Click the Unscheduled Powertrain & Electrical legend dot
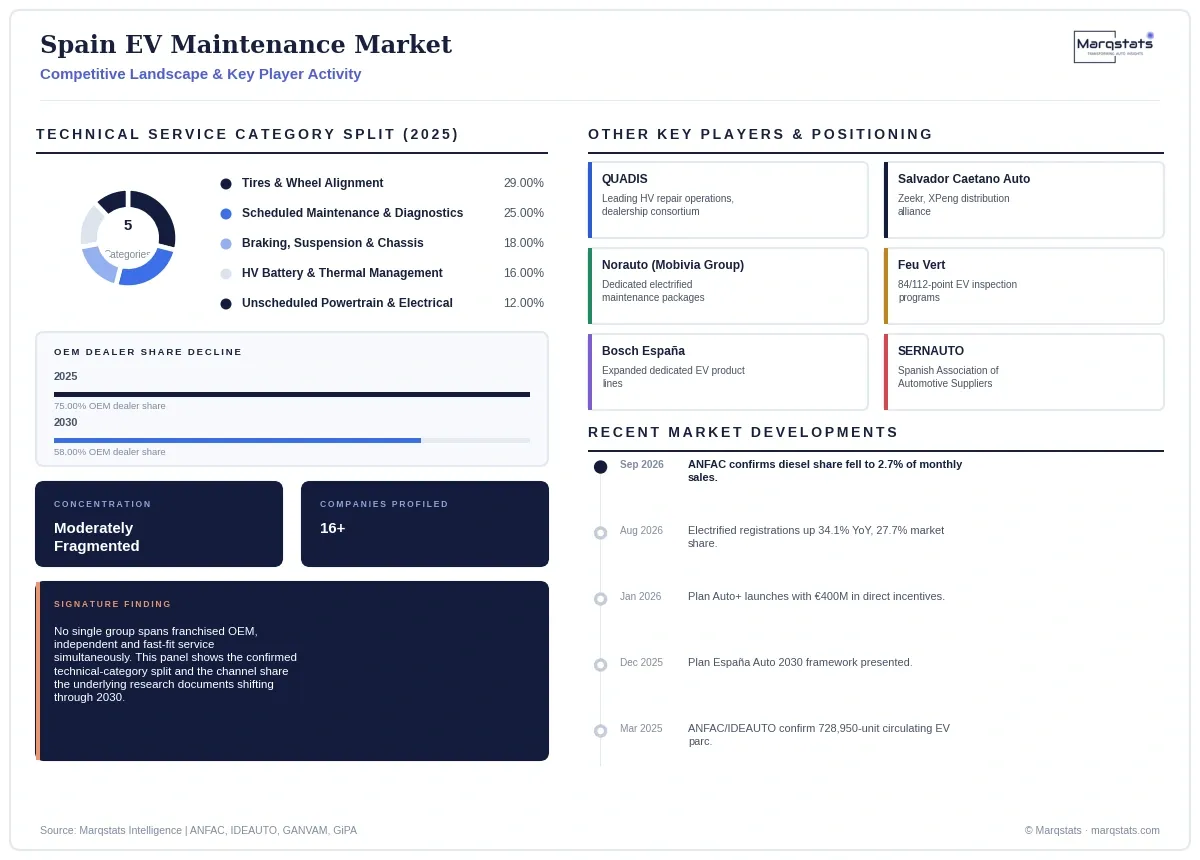The image size is (1200, 860). tap(226, 304)
